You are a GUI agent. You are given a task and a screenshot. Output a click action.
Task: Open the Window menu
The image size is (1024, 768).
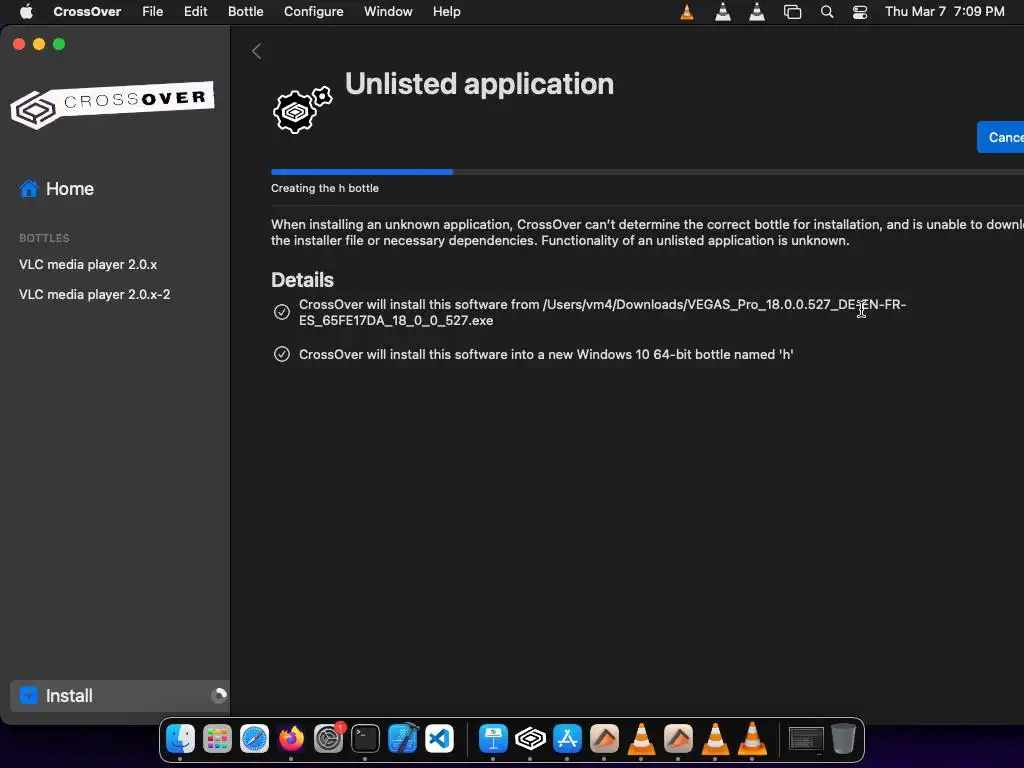[x=388, y=12]
